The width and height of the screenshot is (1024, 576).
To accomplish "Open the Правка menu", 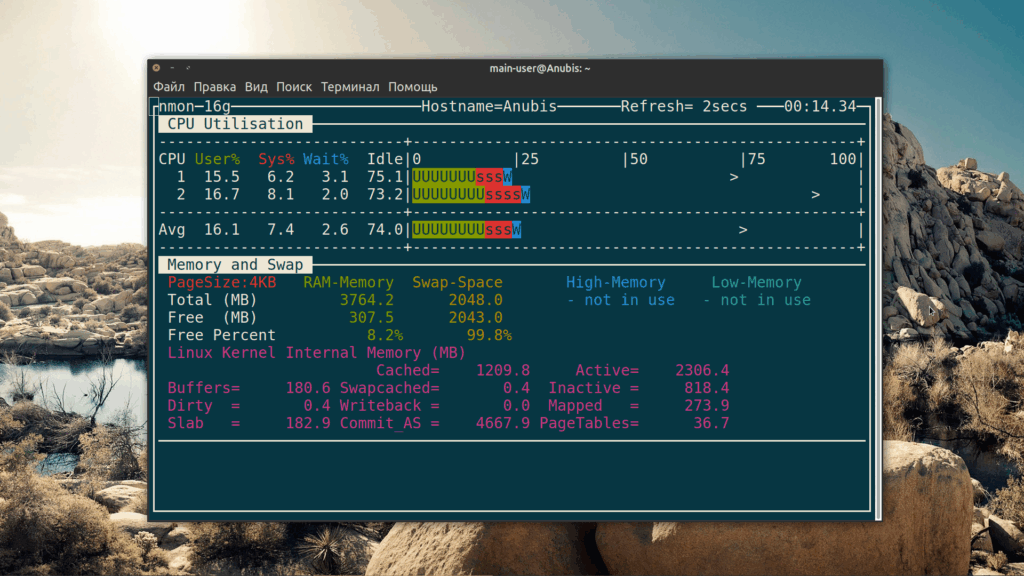I will point(215,87).
